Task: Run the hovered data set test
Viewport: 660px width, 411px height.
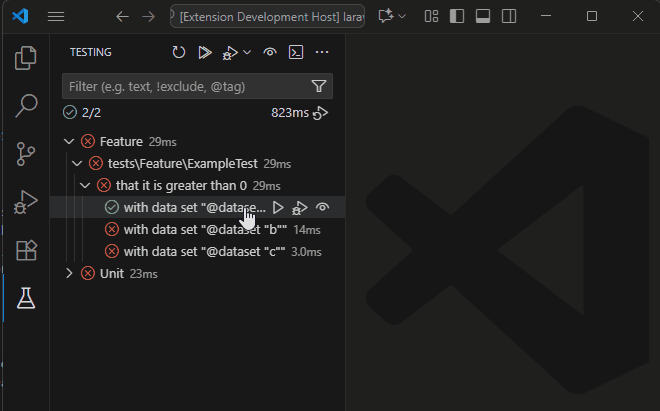Action: pos(278,207)
